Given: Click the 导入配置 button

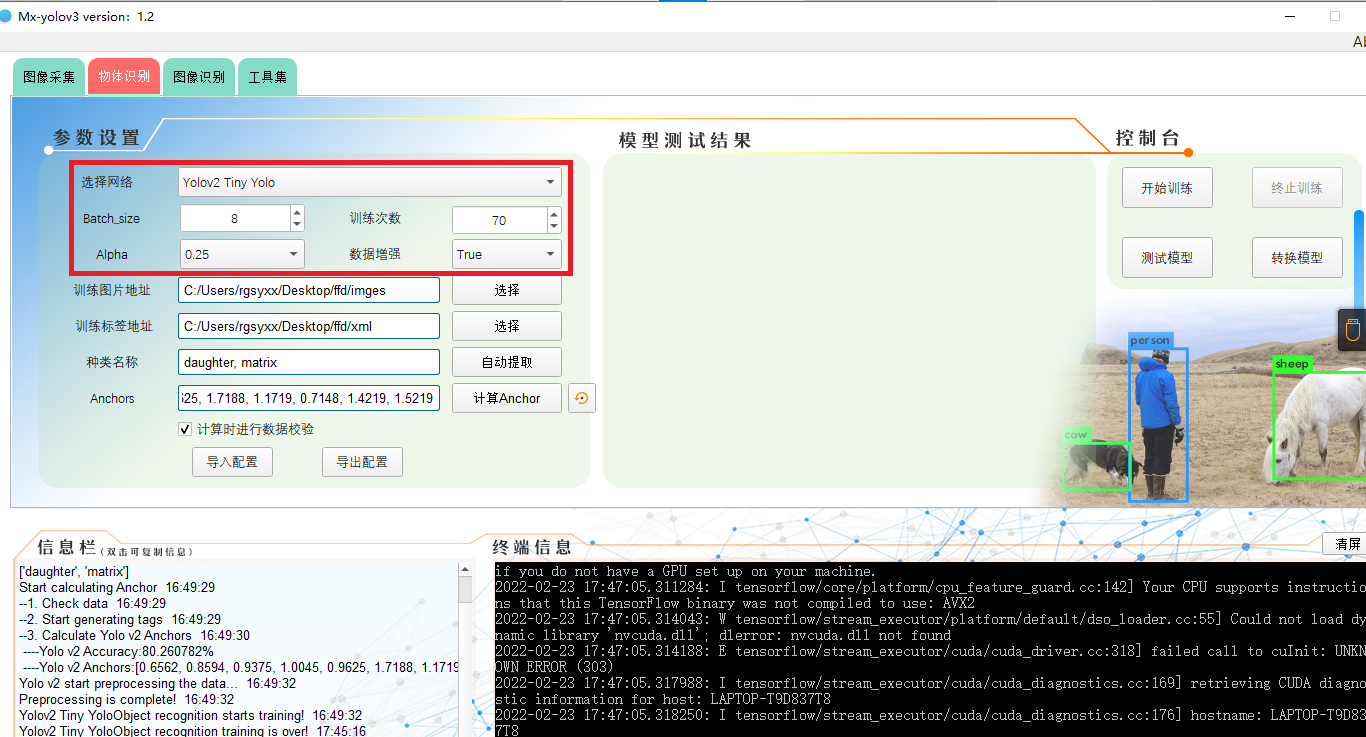Looking at the screenshot, I should point(232,462).
